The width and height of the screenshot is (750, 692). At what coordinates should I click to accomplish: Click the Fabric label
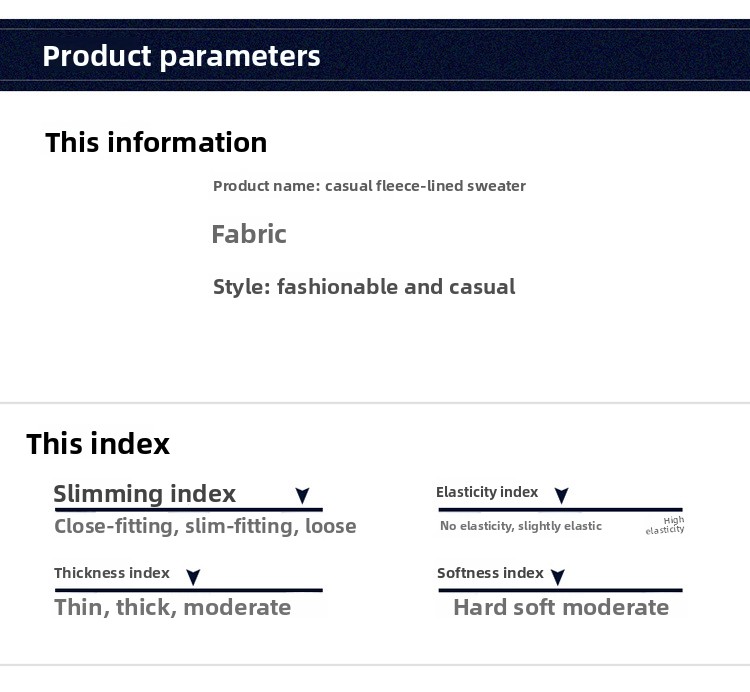click(x=249, y=235)
